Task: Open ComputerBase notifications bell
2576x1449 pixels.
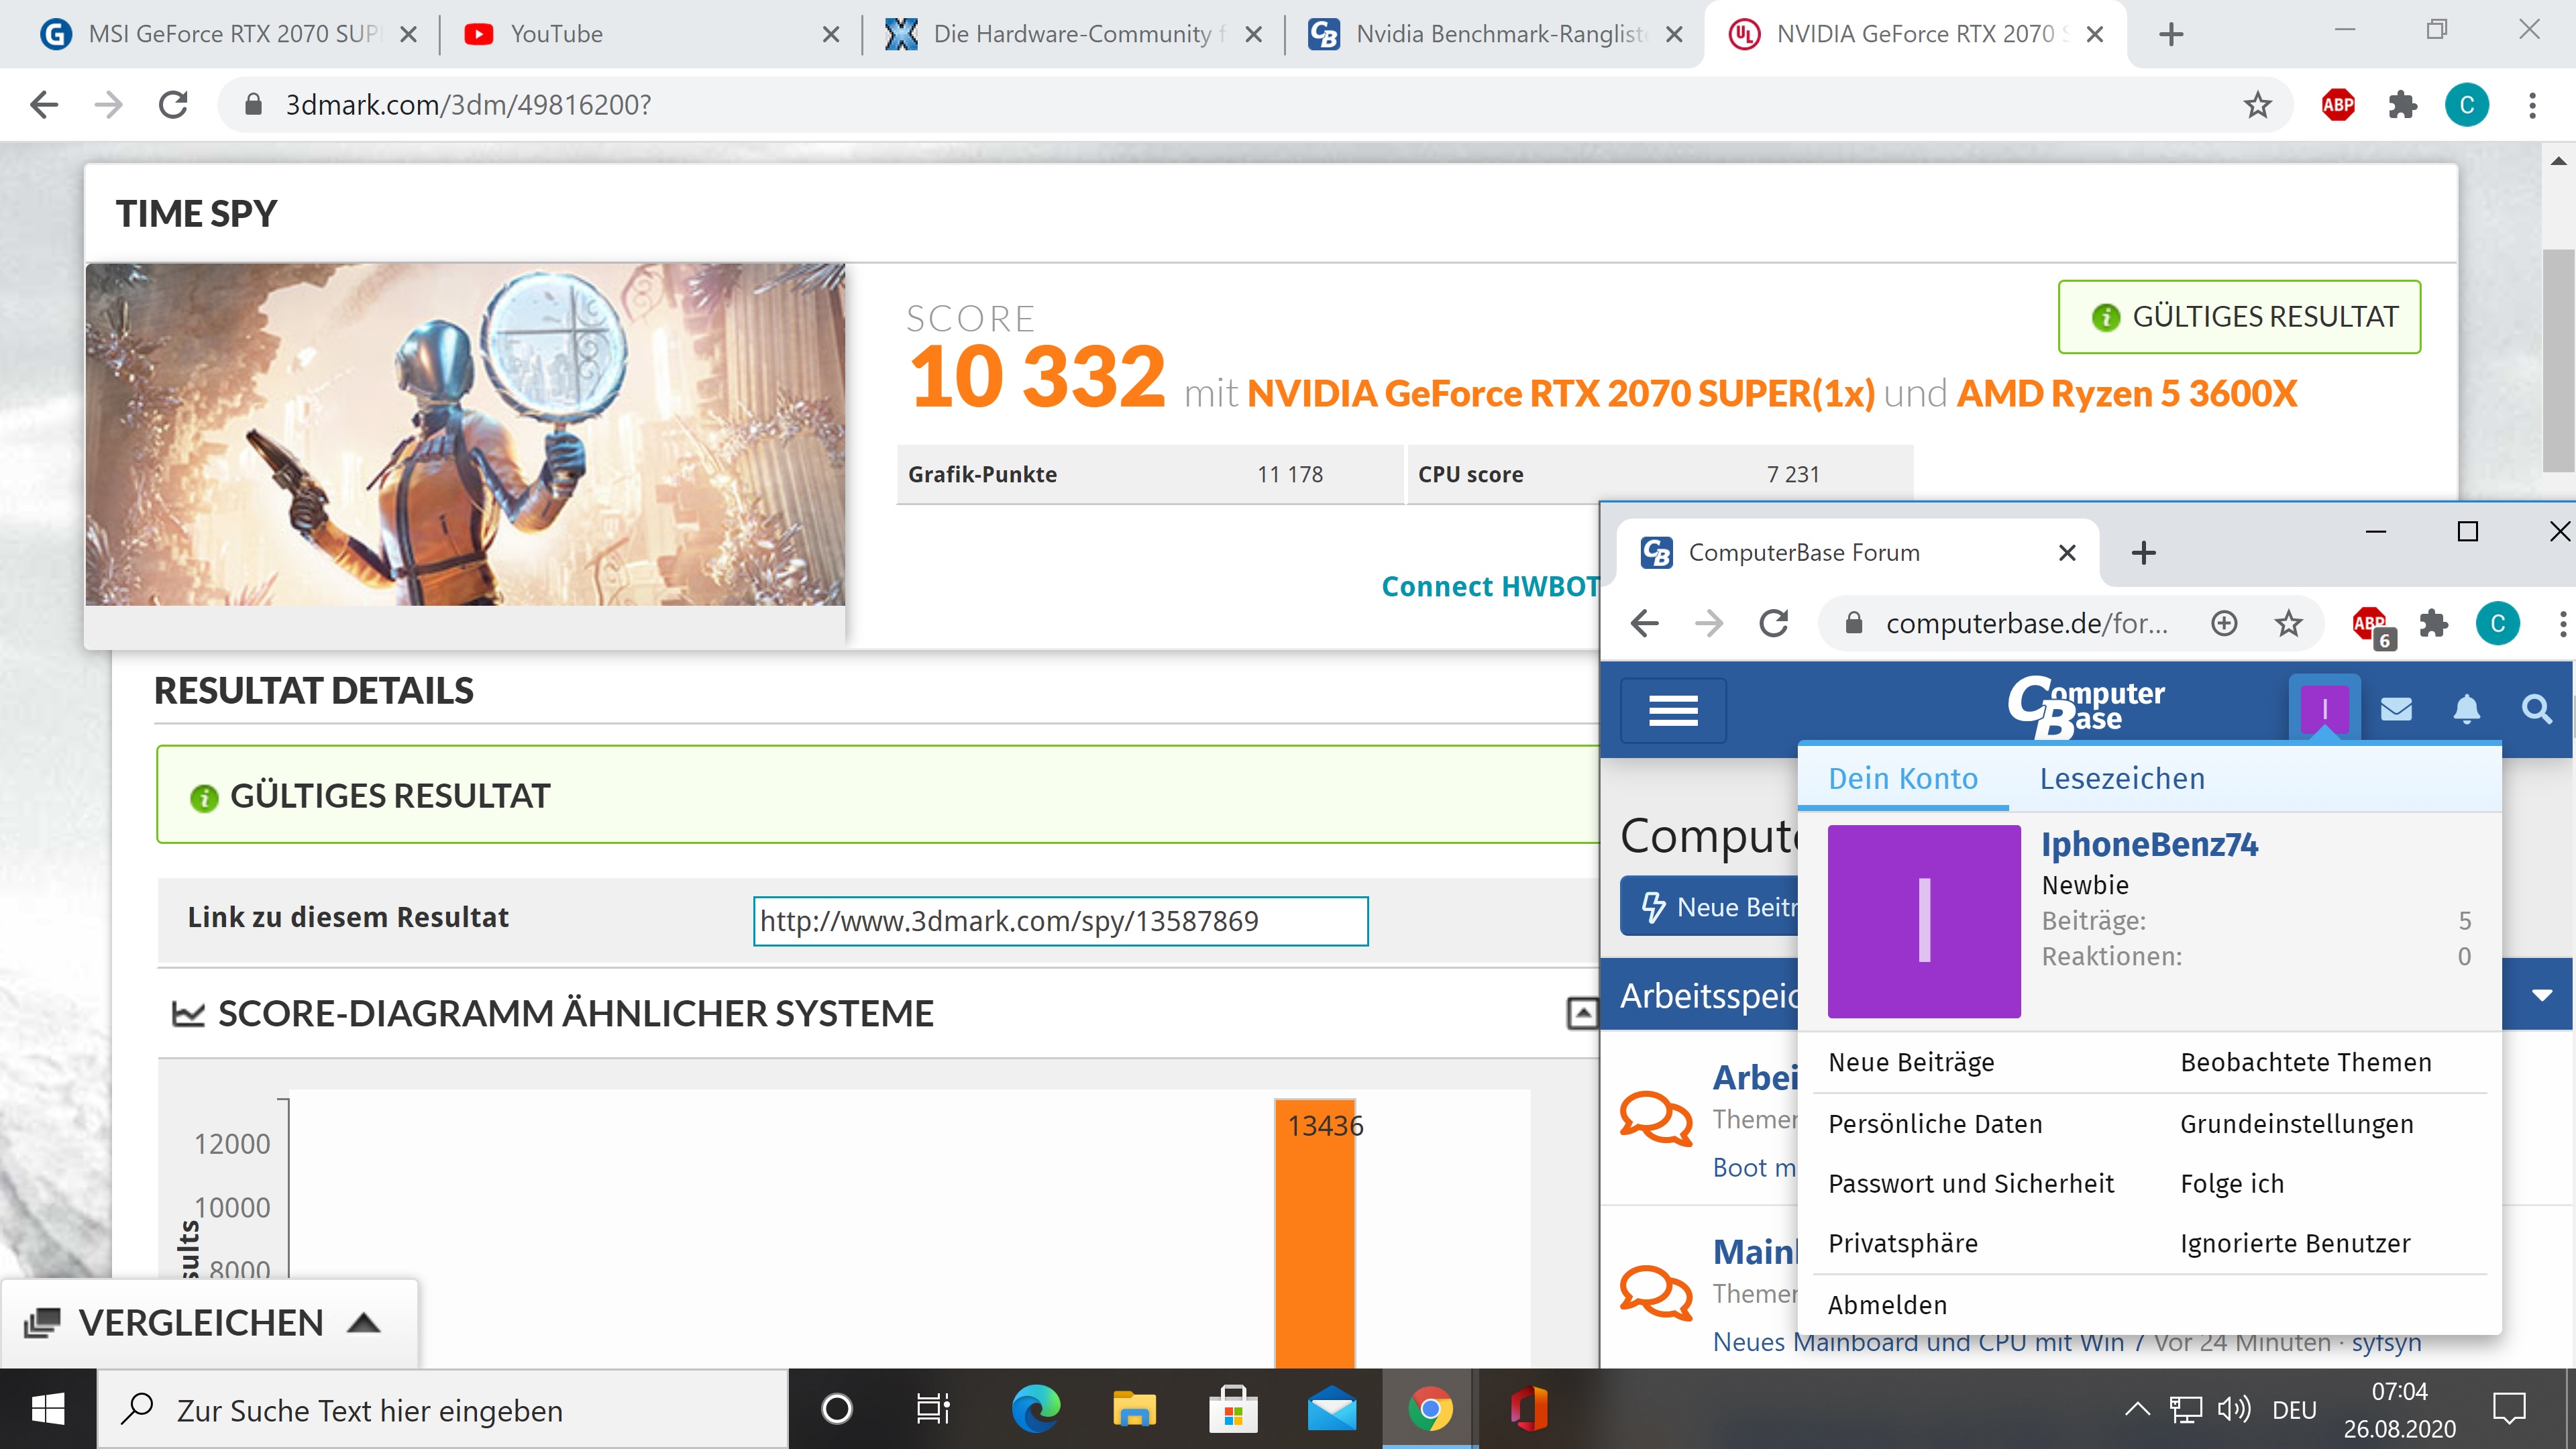Action: point(2466,710)
